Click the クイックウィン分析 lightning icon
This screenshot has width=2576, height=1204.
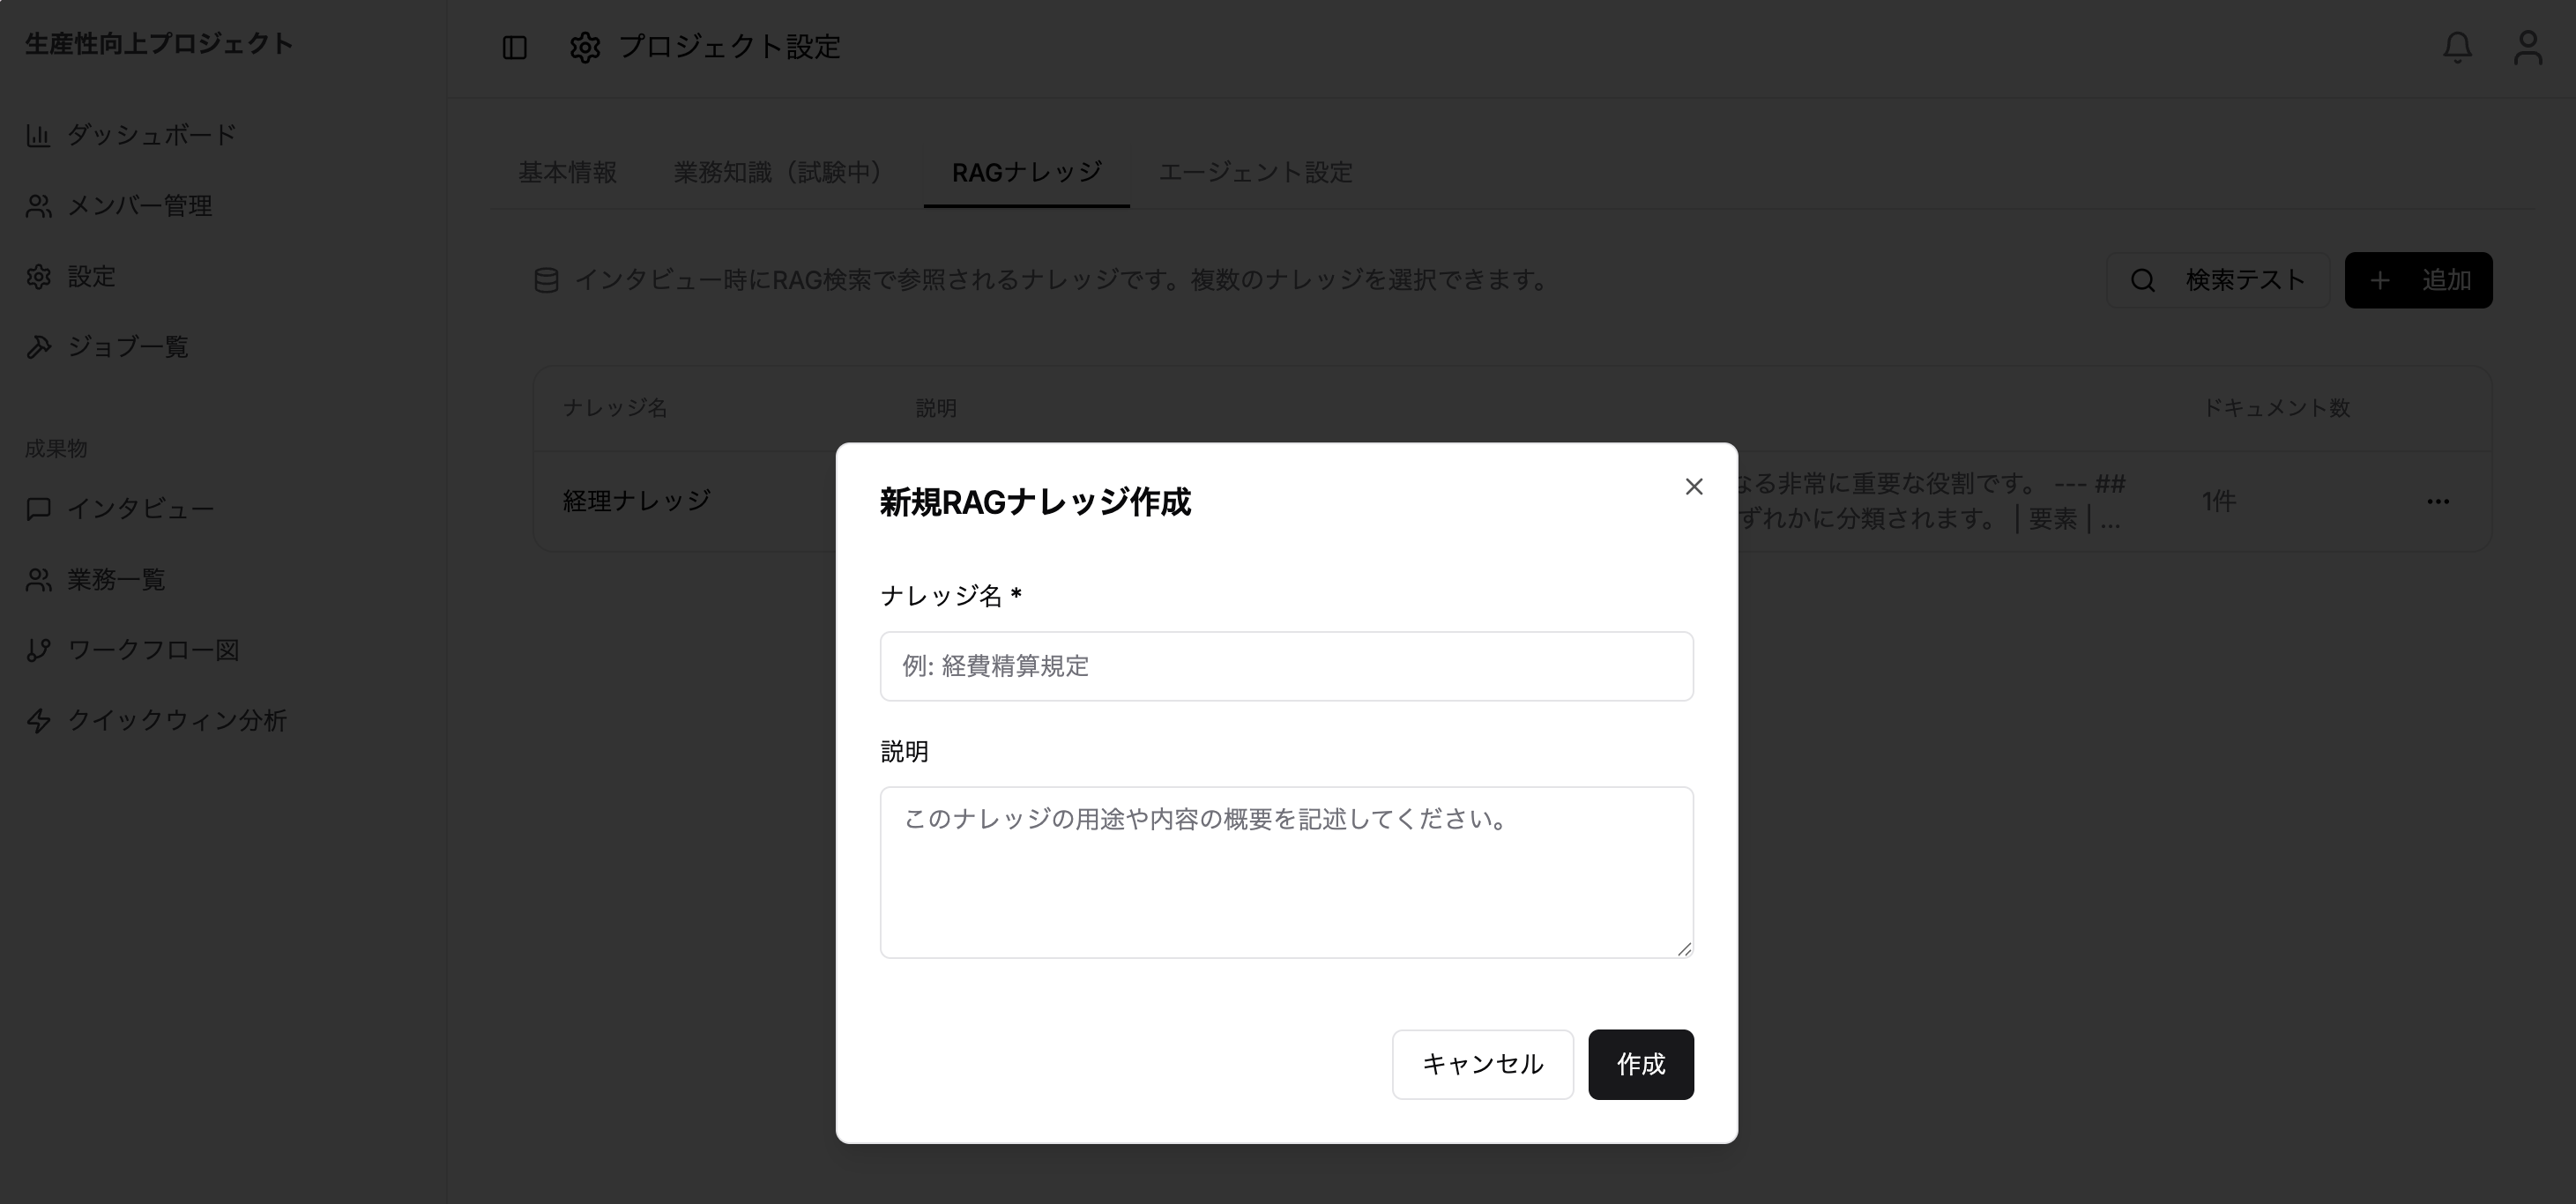click(38, 721)
